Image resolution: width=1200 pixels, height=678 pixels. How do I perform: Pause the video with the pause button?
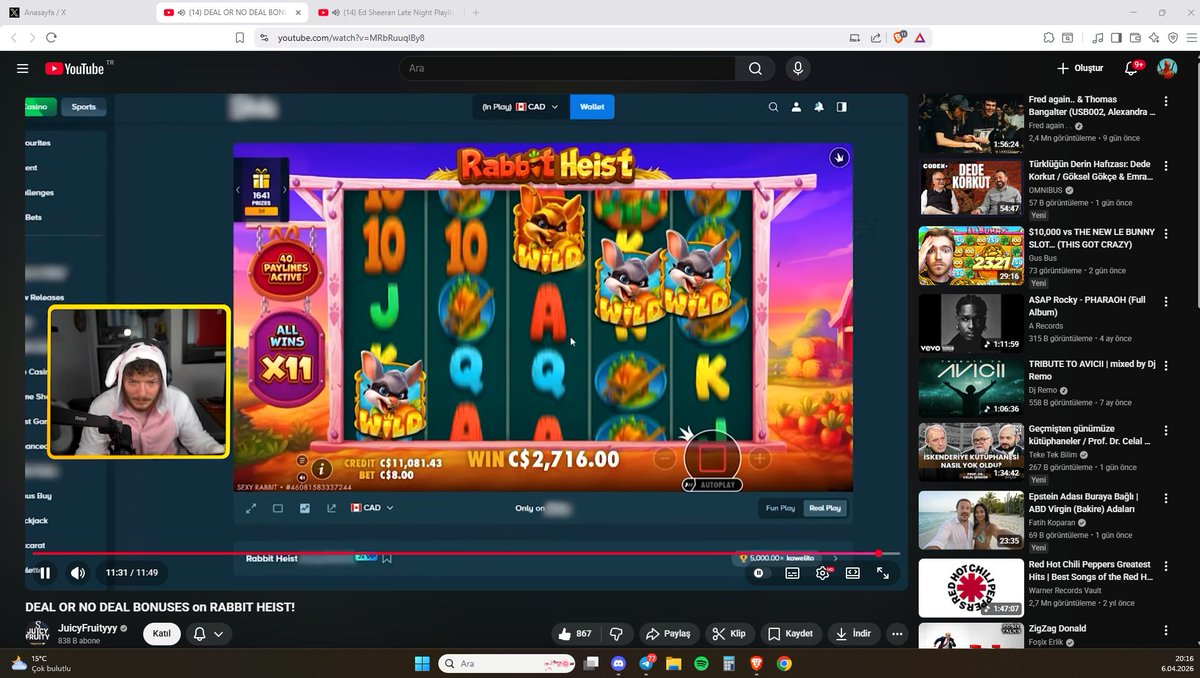tap(45, 573)
